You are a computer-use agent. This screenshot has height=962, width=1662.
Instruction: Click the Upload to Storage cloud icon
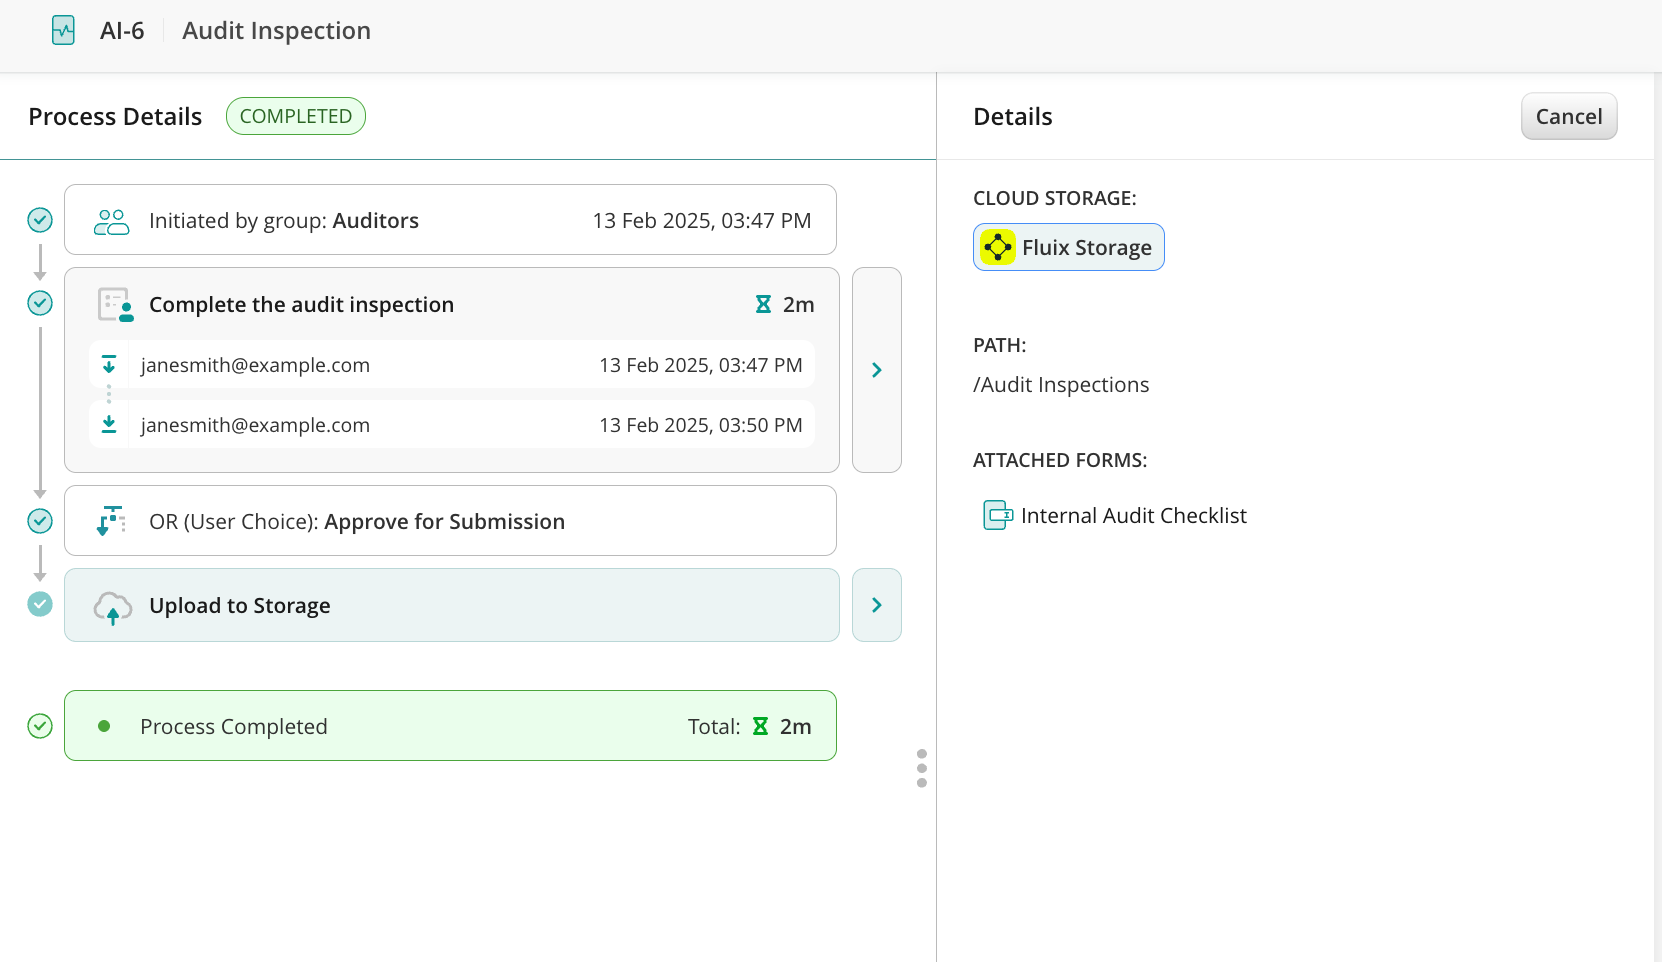pos(112,607)
